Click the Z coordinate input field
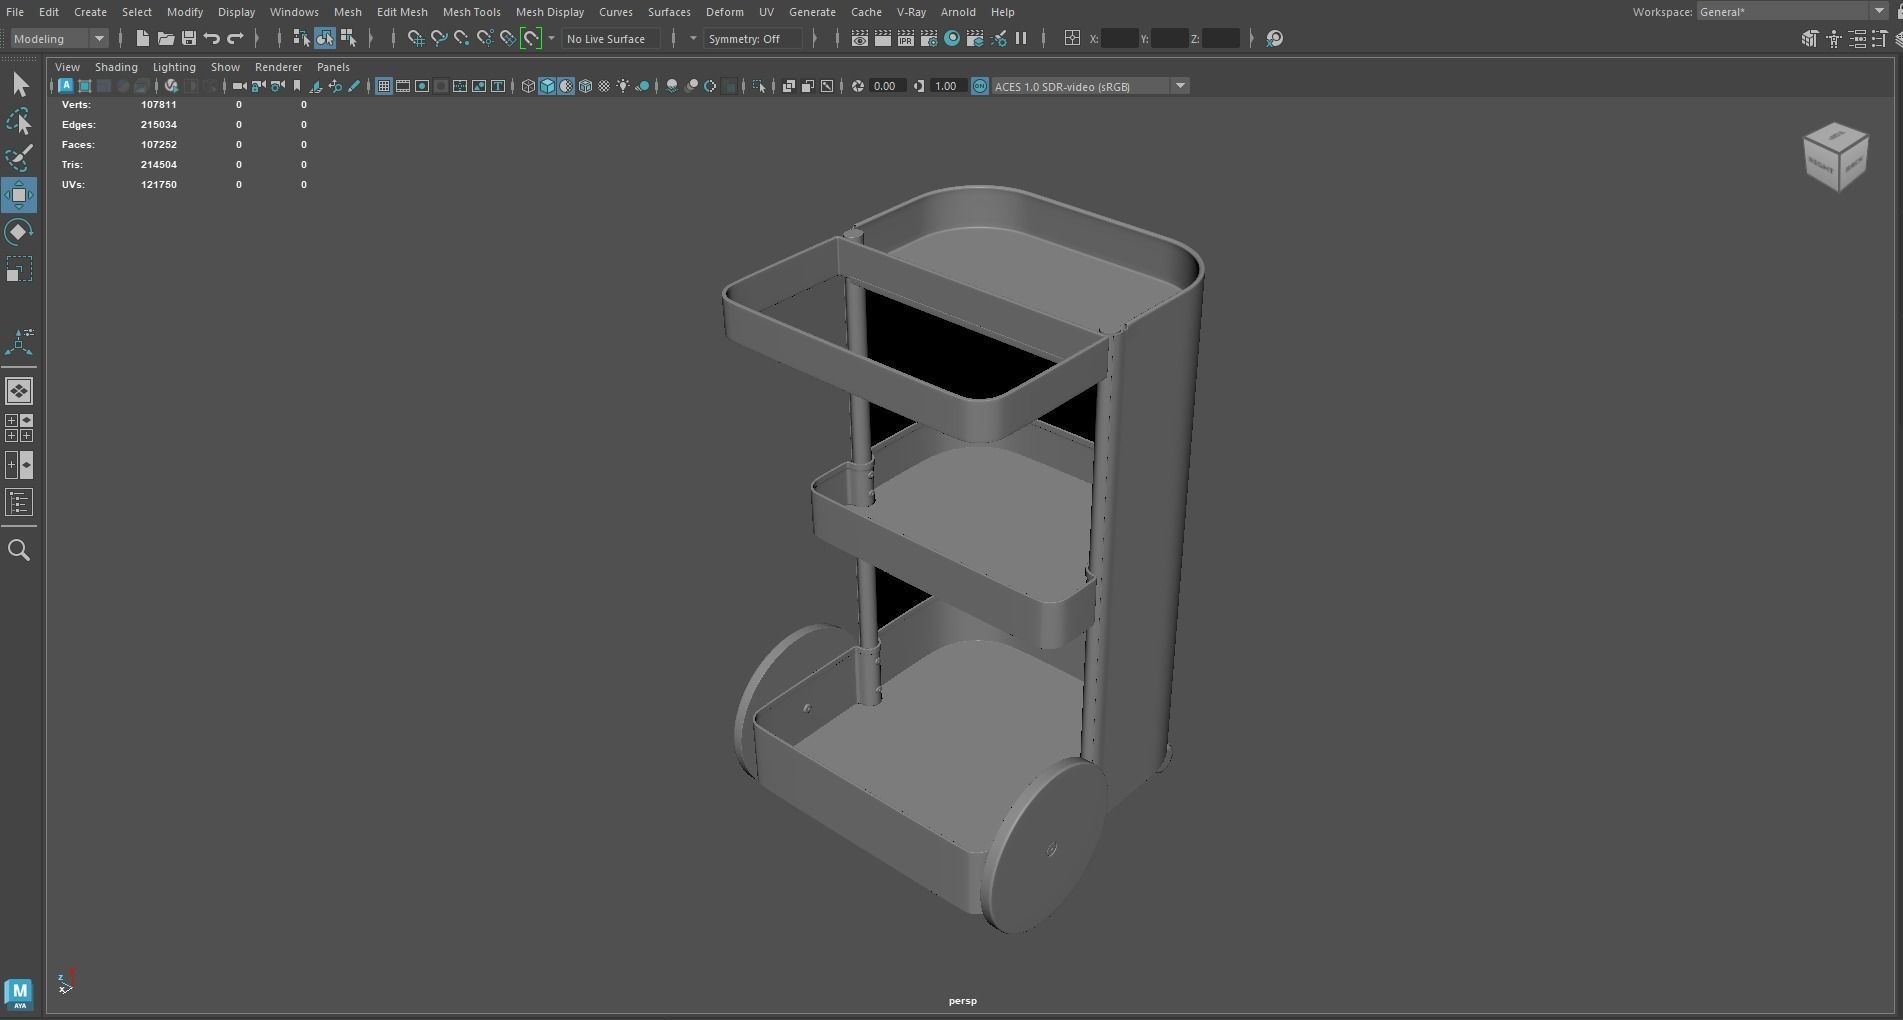The width and height of the screenshot is (1903, 1020). click(1221, 38)
